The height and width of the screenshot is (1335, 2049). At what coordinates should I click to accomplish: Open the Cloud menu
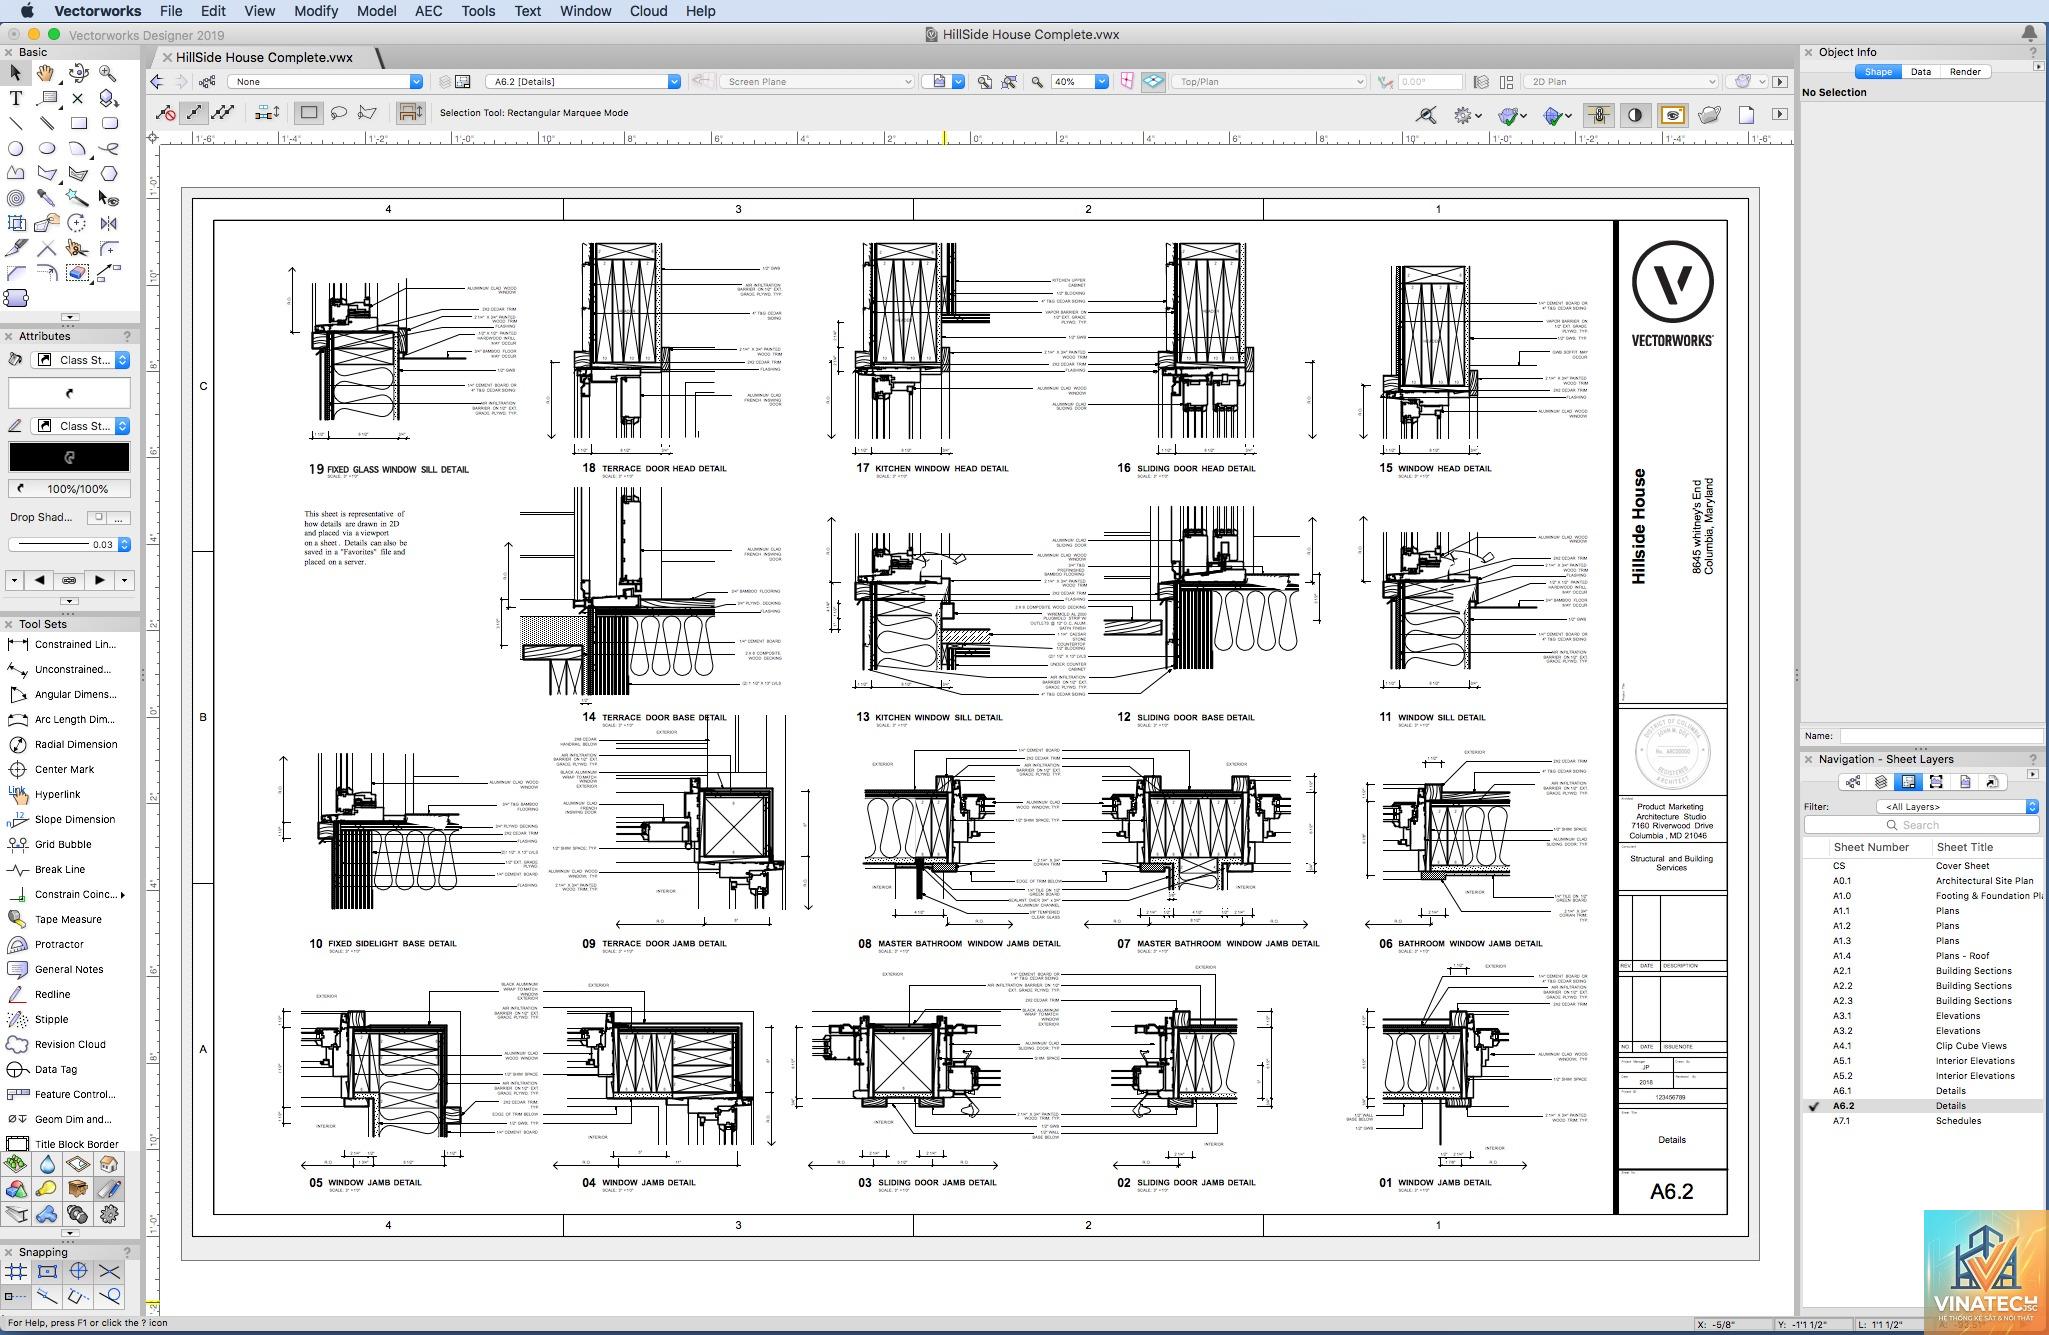pos(648,11)
